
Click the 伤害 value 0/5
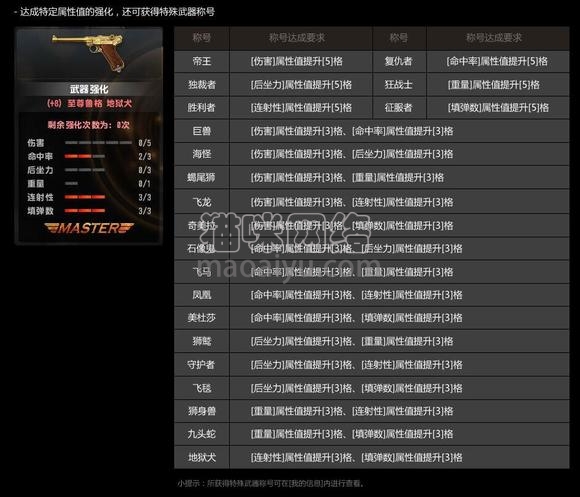[145, 143]
